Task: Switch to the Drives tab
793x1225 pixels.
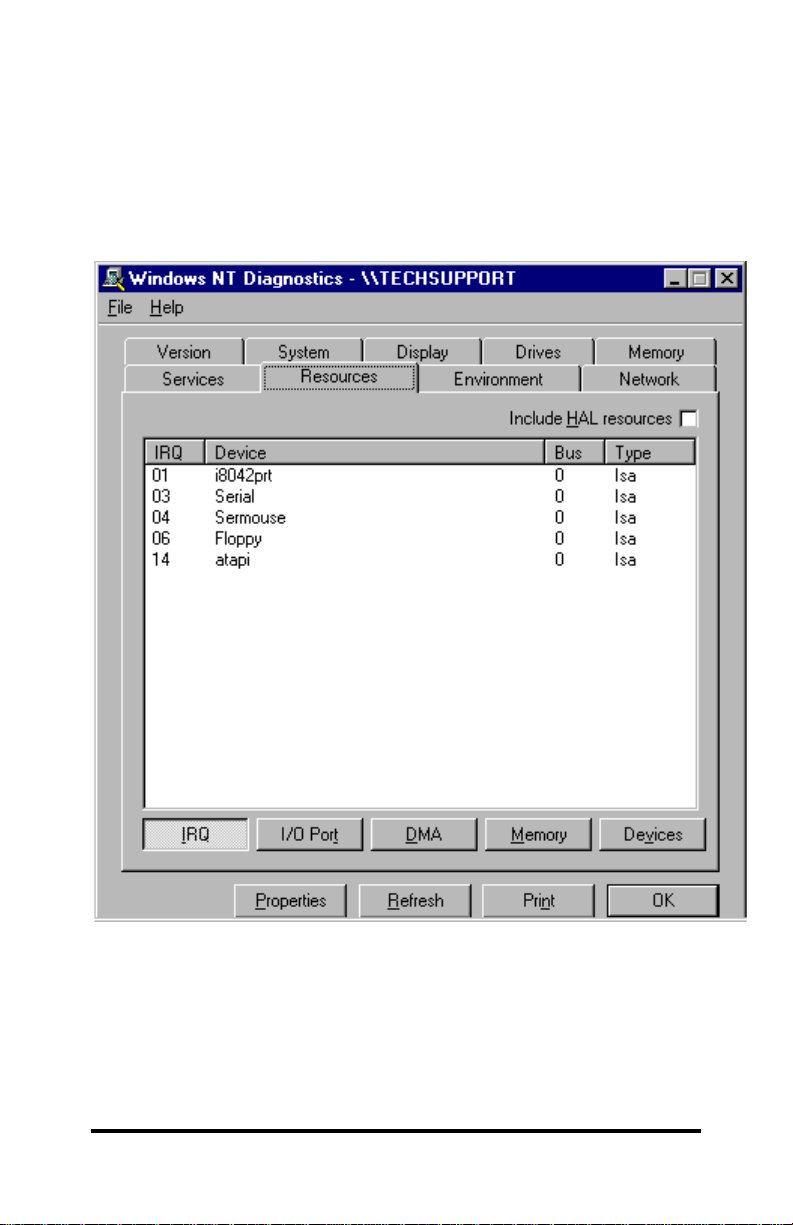Action: click(538, 352)
